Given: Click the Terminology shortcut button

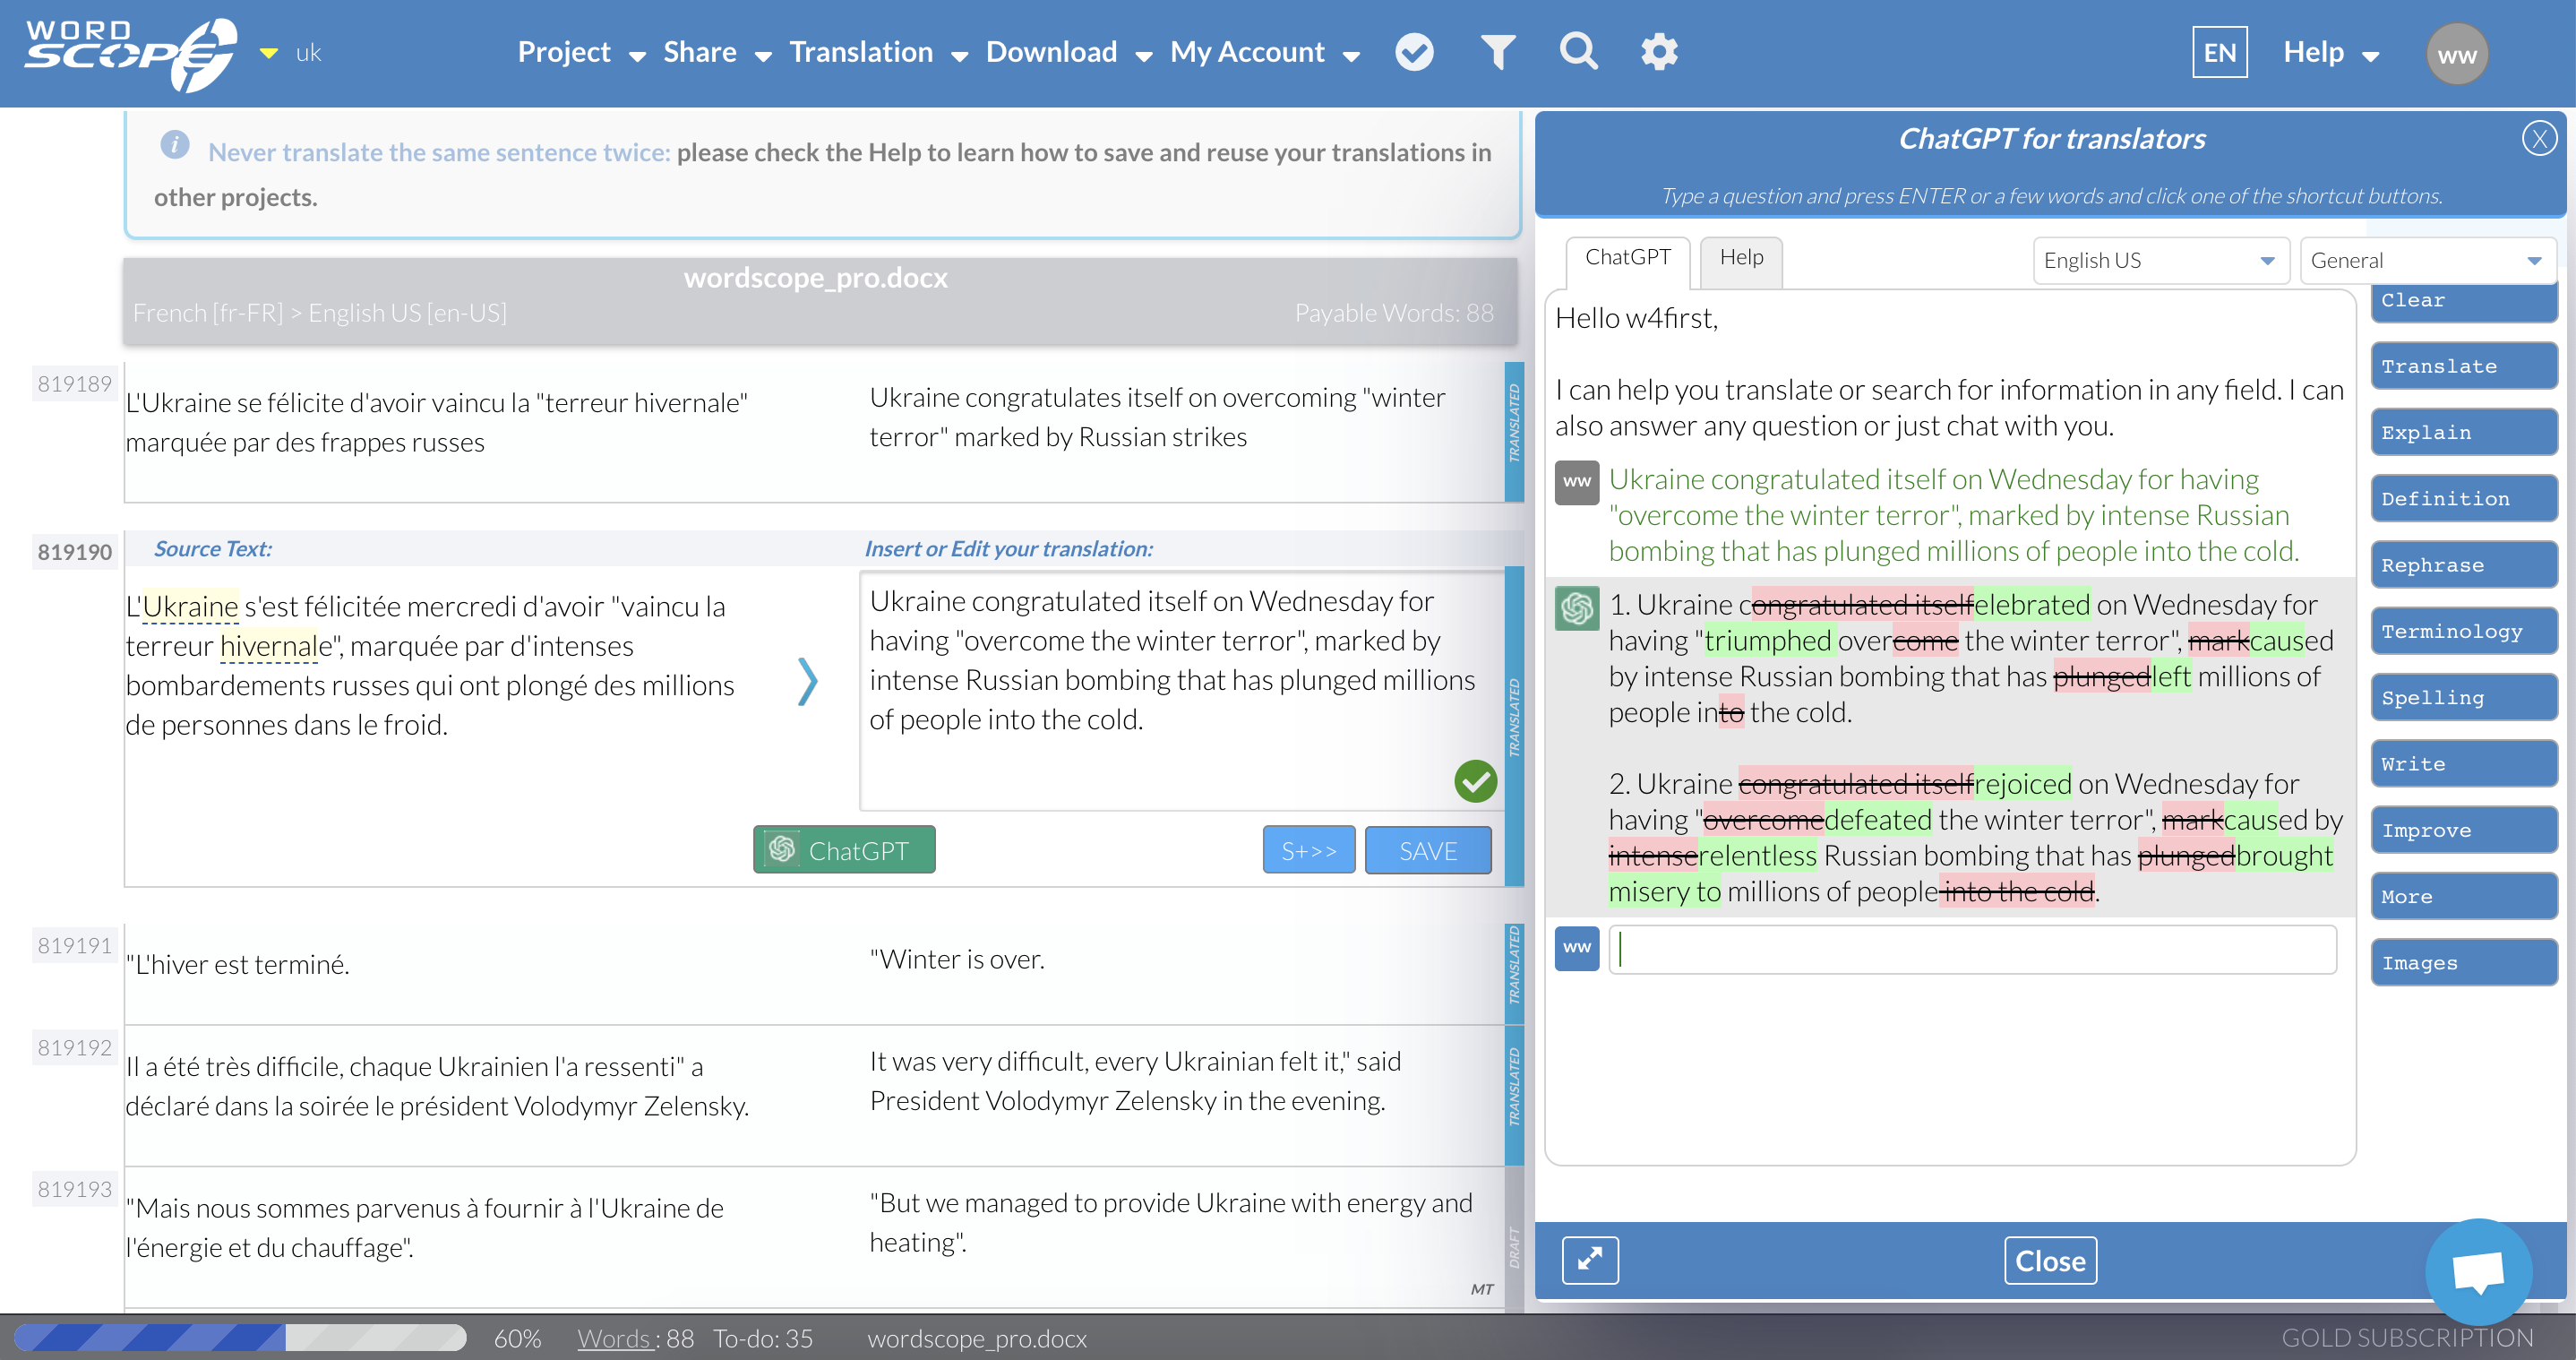Looking at the screenshot, I should (x=2463, y=631).
